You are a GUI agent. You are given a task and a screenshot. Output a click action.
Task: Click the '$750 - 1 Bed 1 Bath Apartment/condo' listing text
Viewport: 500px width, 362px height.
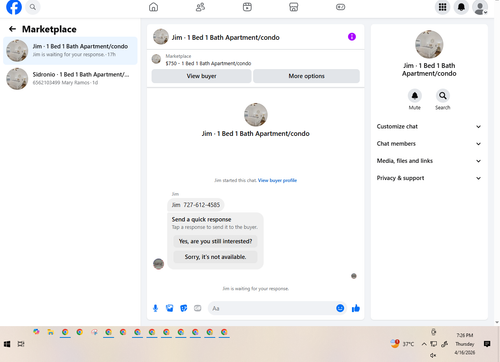tap(208, 63)
